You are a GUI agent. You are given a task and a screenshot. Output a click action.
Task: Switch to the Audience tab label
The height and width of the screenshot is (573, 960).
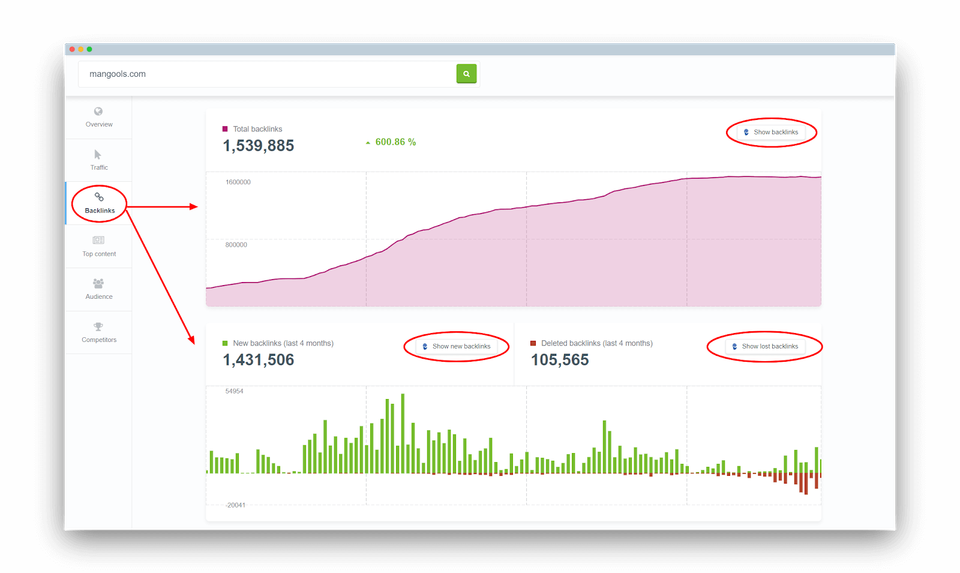[x=99, y=297]
